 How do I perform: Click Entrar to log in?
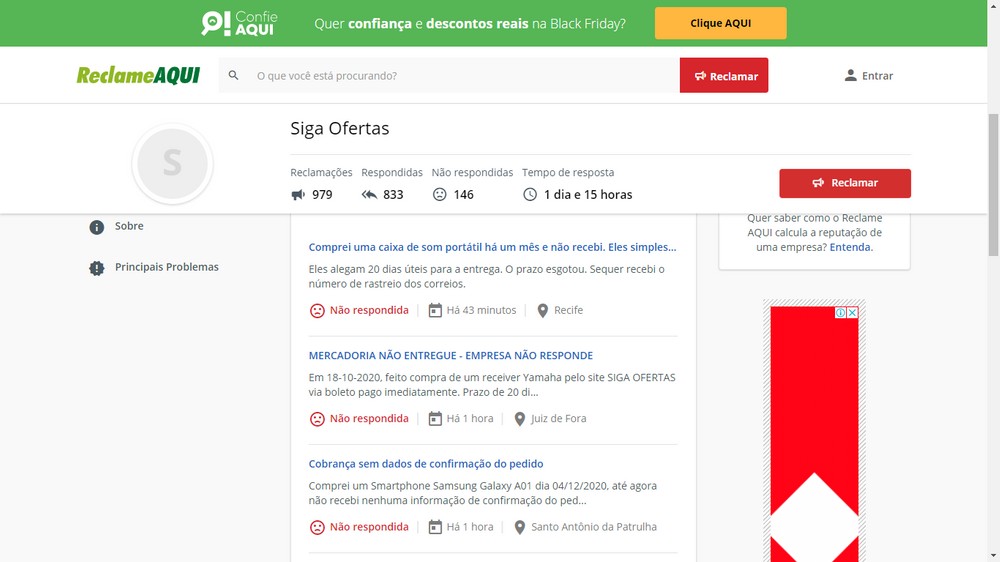869,75
